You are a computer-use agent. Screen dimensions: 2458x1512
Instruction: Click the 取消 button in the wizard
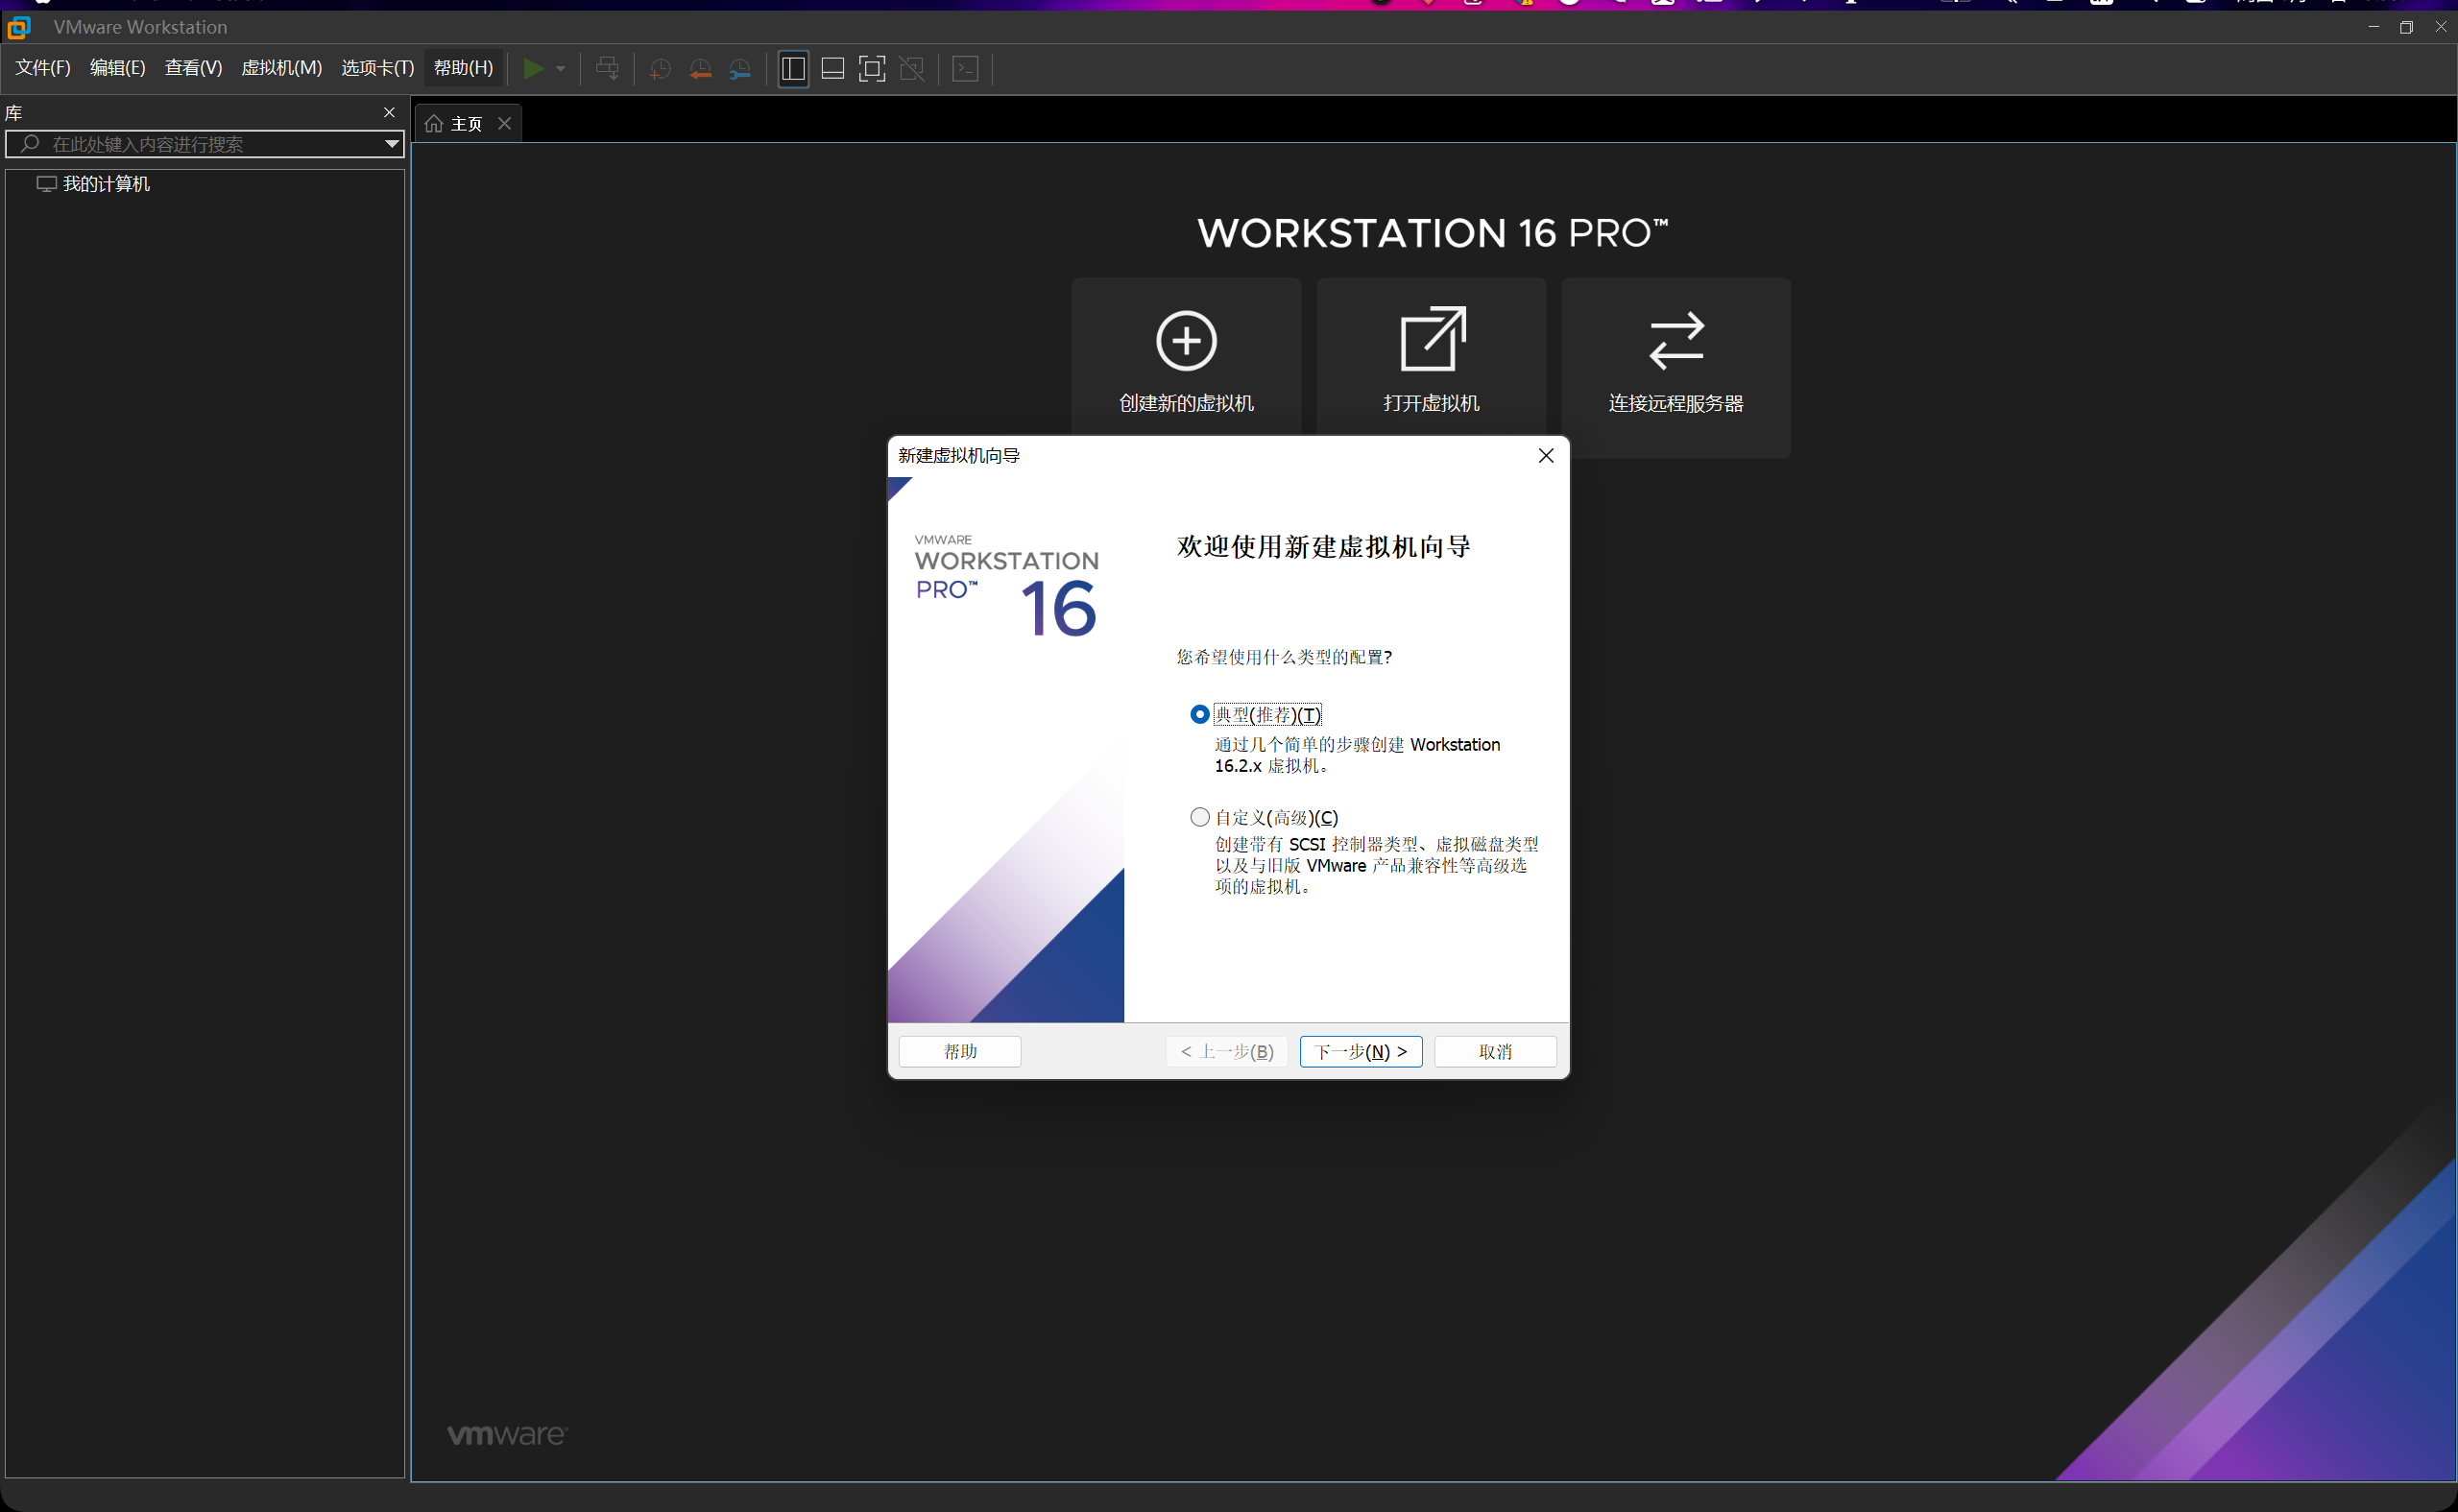(1495, 1051)
